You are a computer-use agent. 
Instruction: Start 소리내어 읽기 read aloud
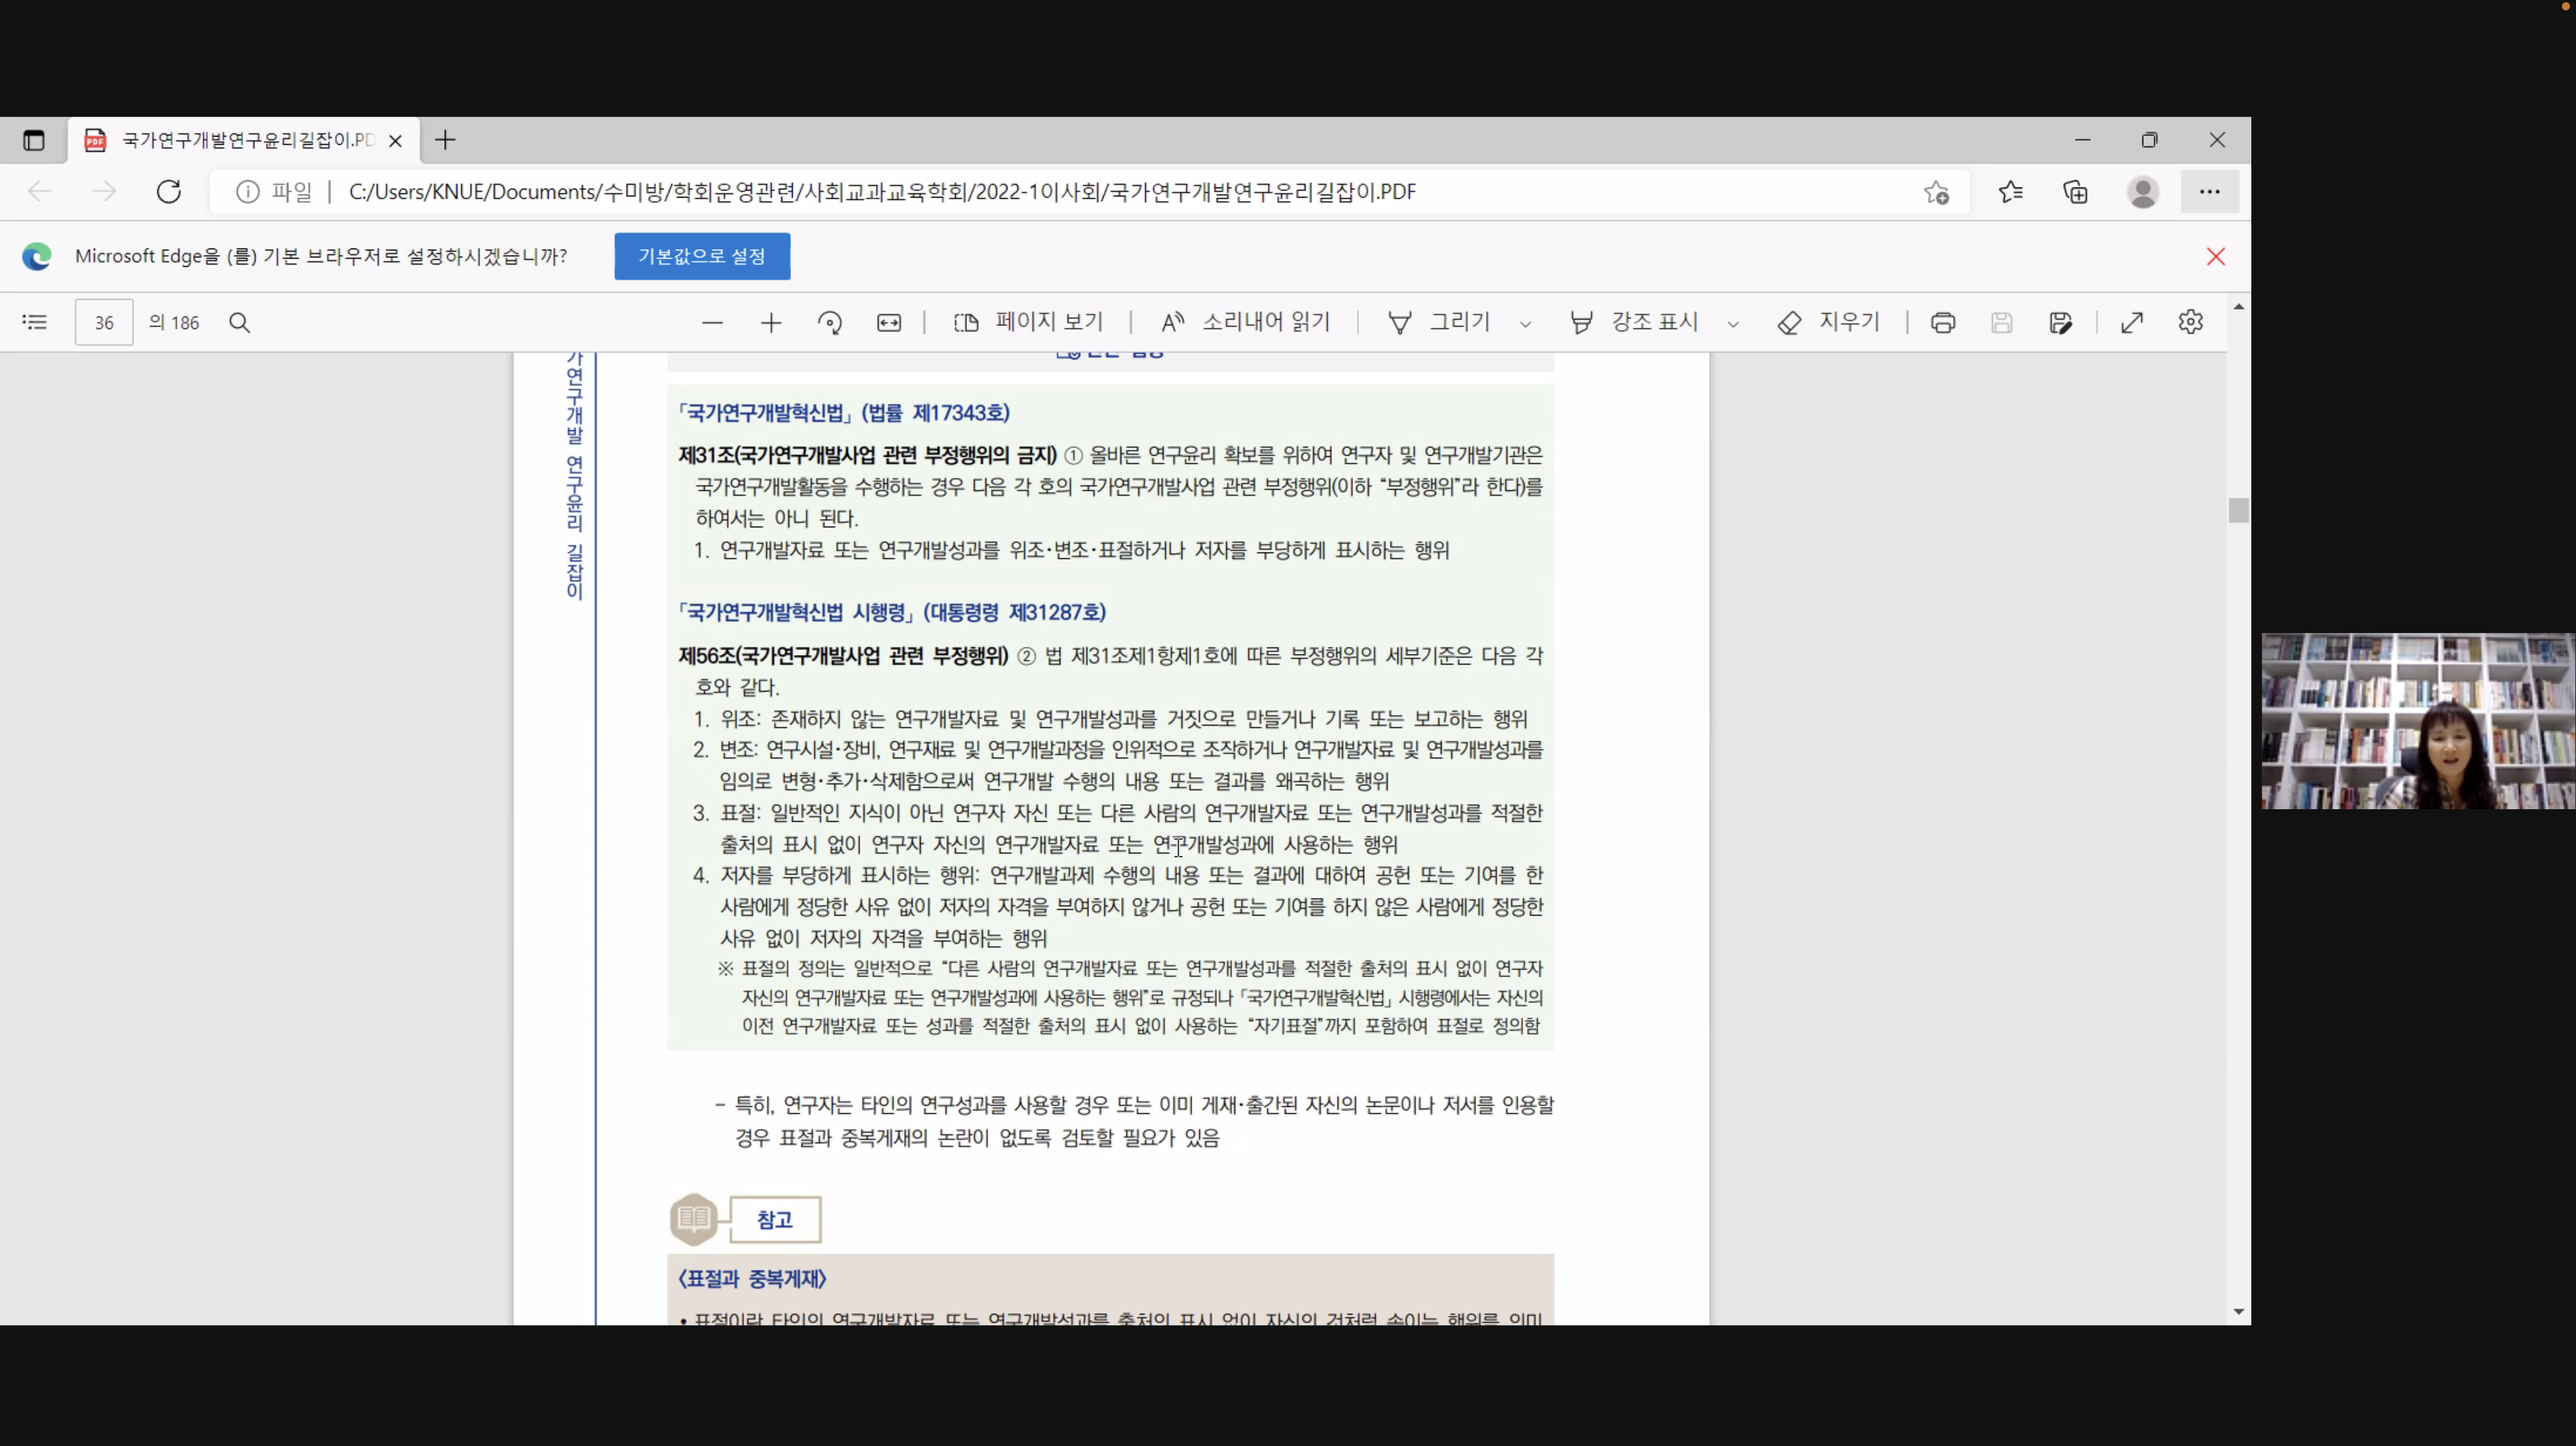tap(1245, 322)
